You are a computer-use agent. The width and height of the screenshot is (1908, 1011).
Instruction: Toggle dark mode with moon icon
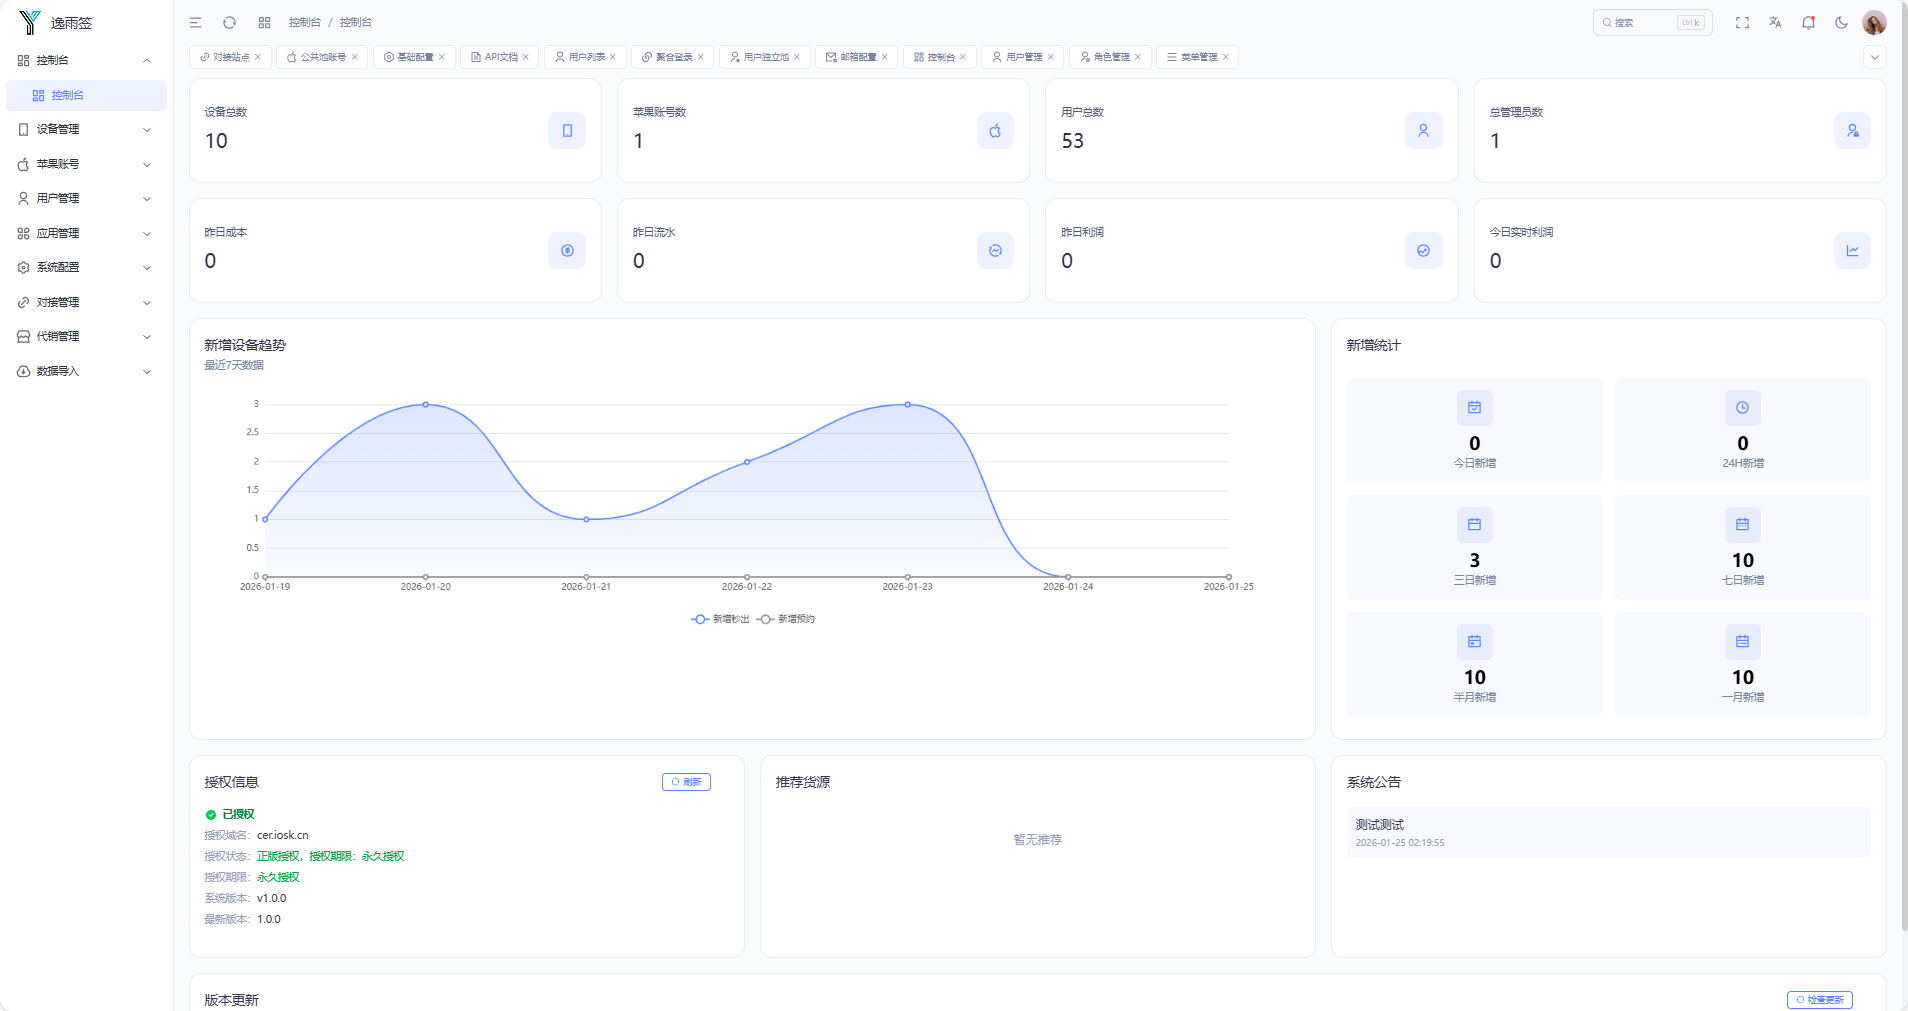tap(1841, 22)
